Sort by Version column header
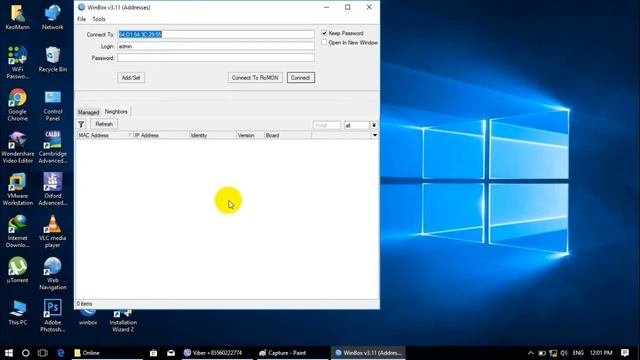Viewport: 640px width, 360px height. [x=250, y=135]
